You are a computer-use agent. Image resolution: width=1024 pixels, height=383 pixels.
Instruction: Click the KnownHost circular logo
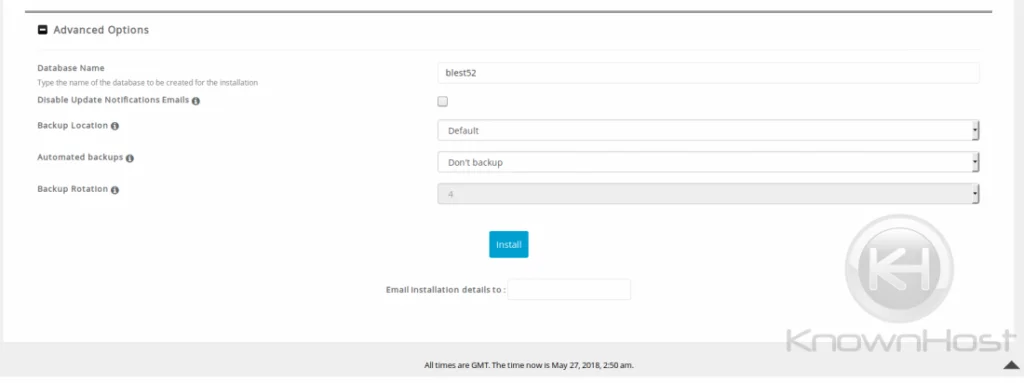point(899,269)
